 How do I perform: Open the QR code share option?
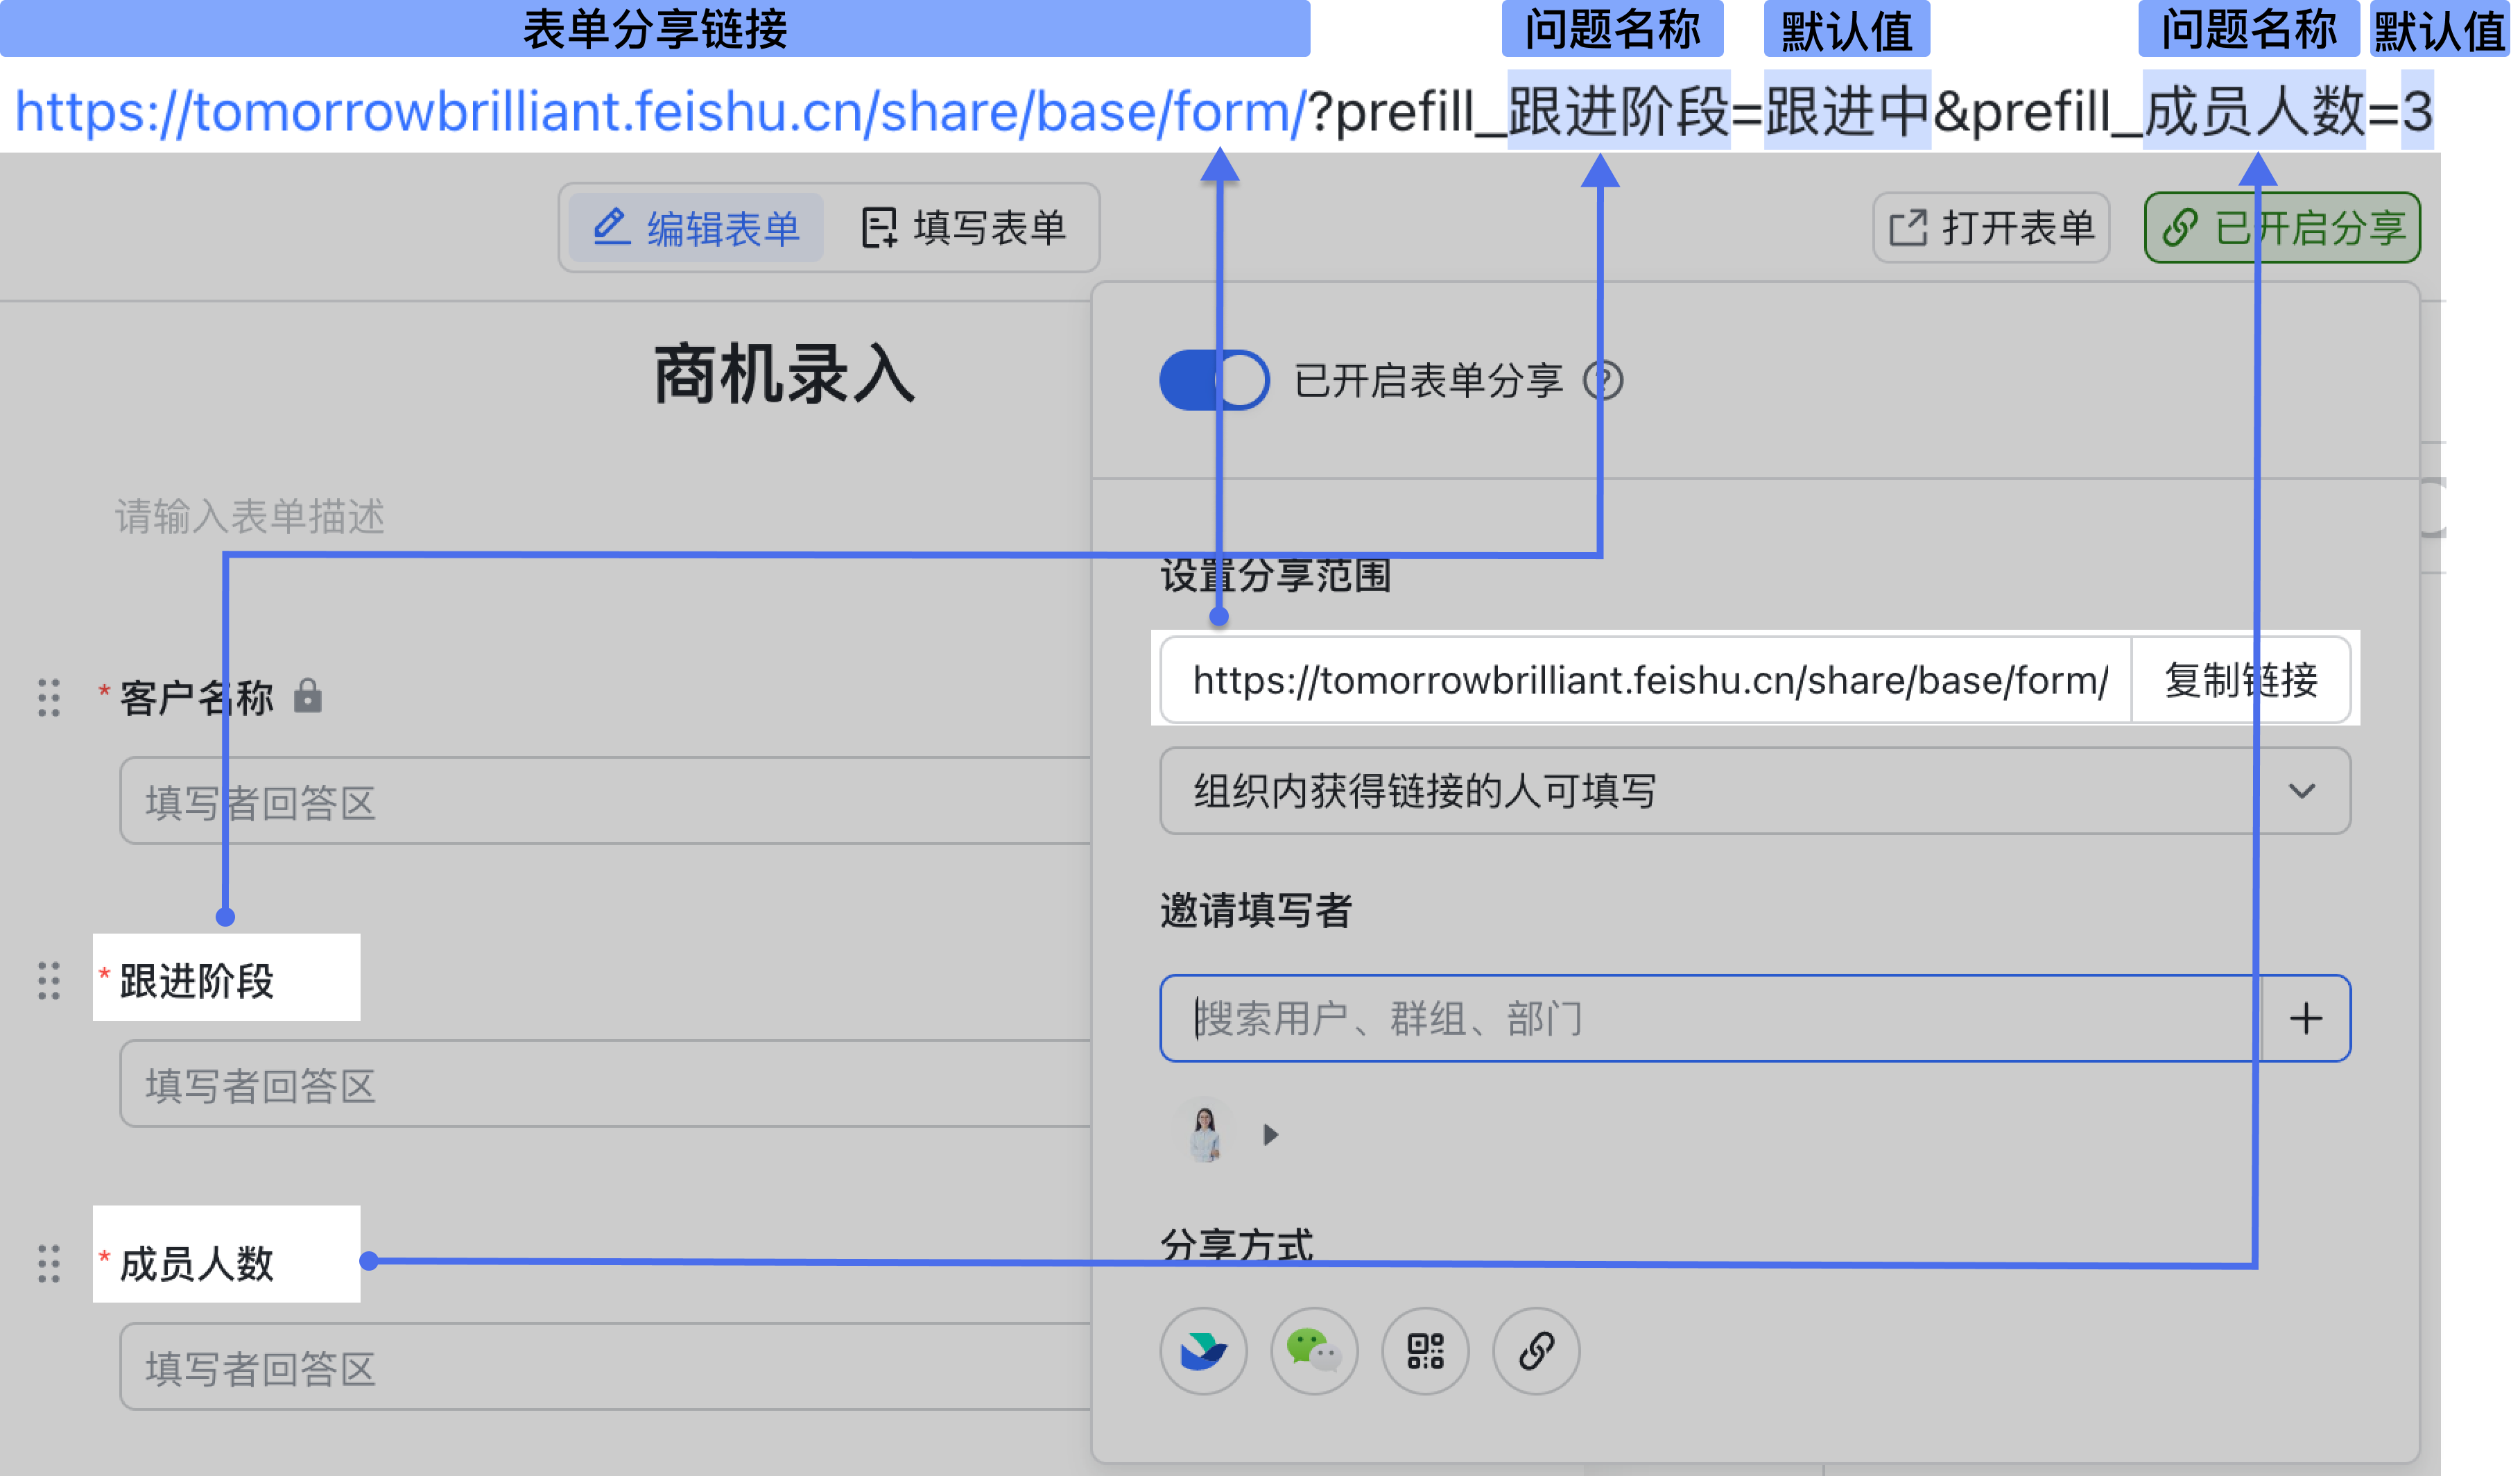tap(1425, 1351)
